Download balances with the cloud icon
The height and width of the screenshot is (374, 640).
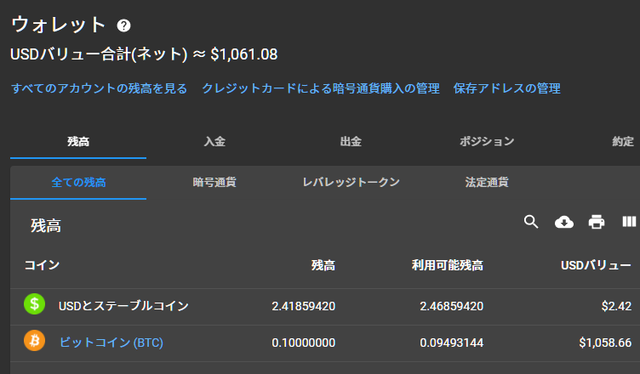[x=564, y=222]
